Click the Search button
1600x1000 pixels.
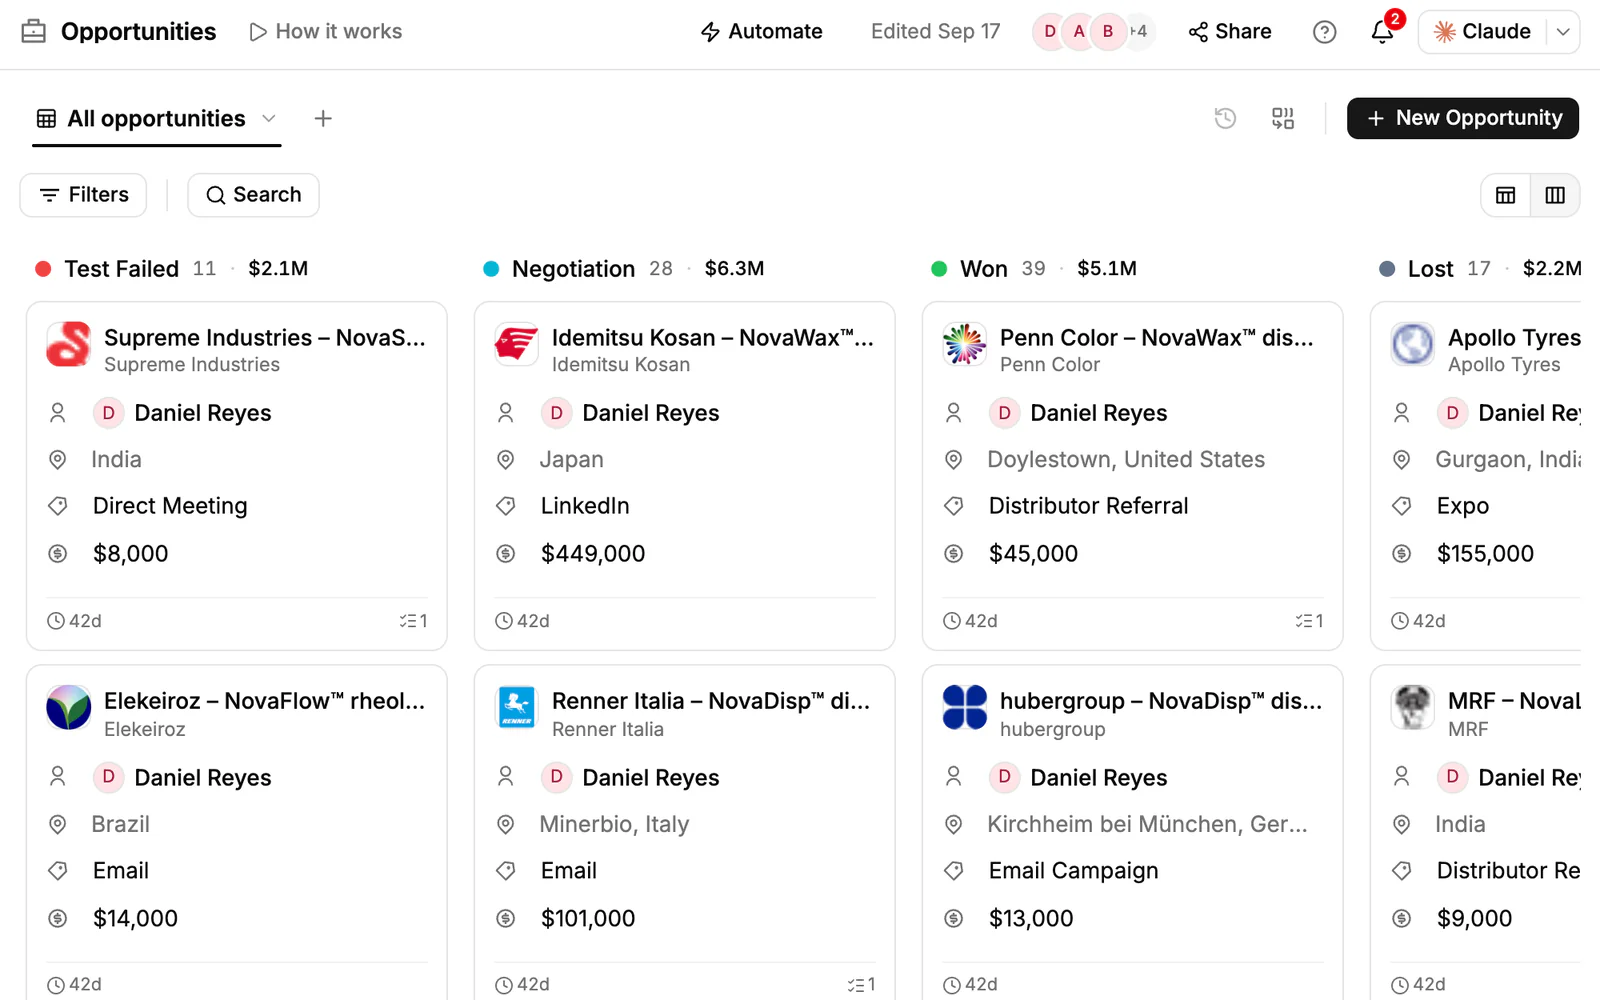pos(253,195)
